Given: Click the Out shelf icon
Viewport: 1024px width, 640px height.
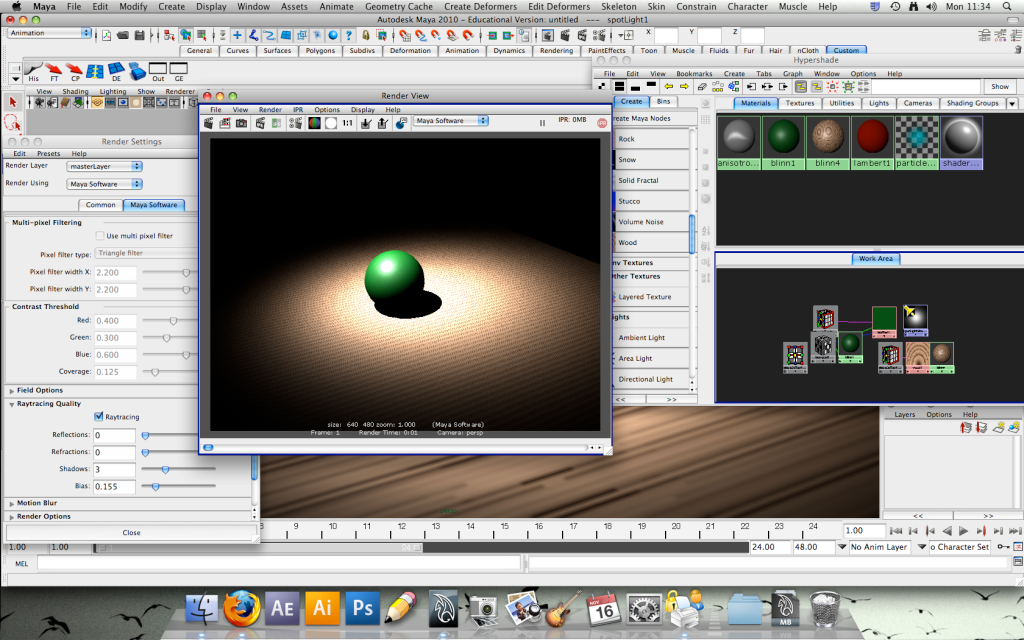Looking at the screenshot, I should [158, 72].
